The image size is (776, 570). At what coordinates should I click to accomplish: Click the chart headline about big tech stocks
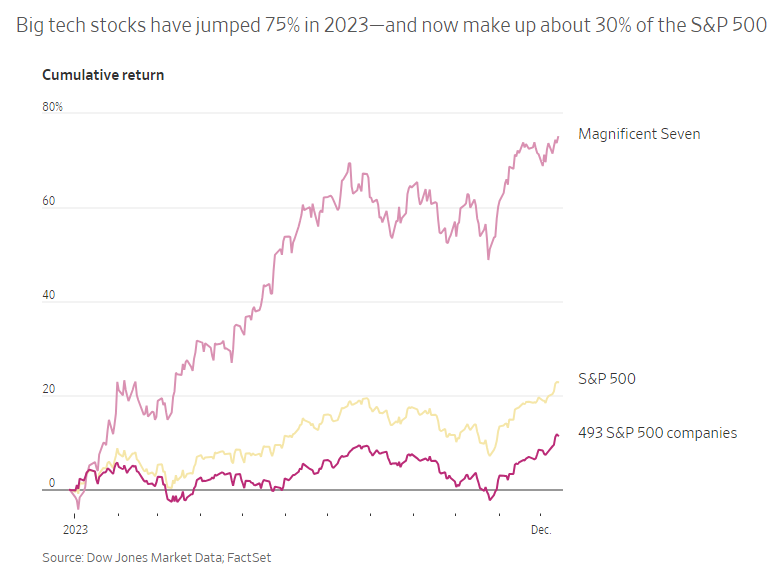point(391,25)
